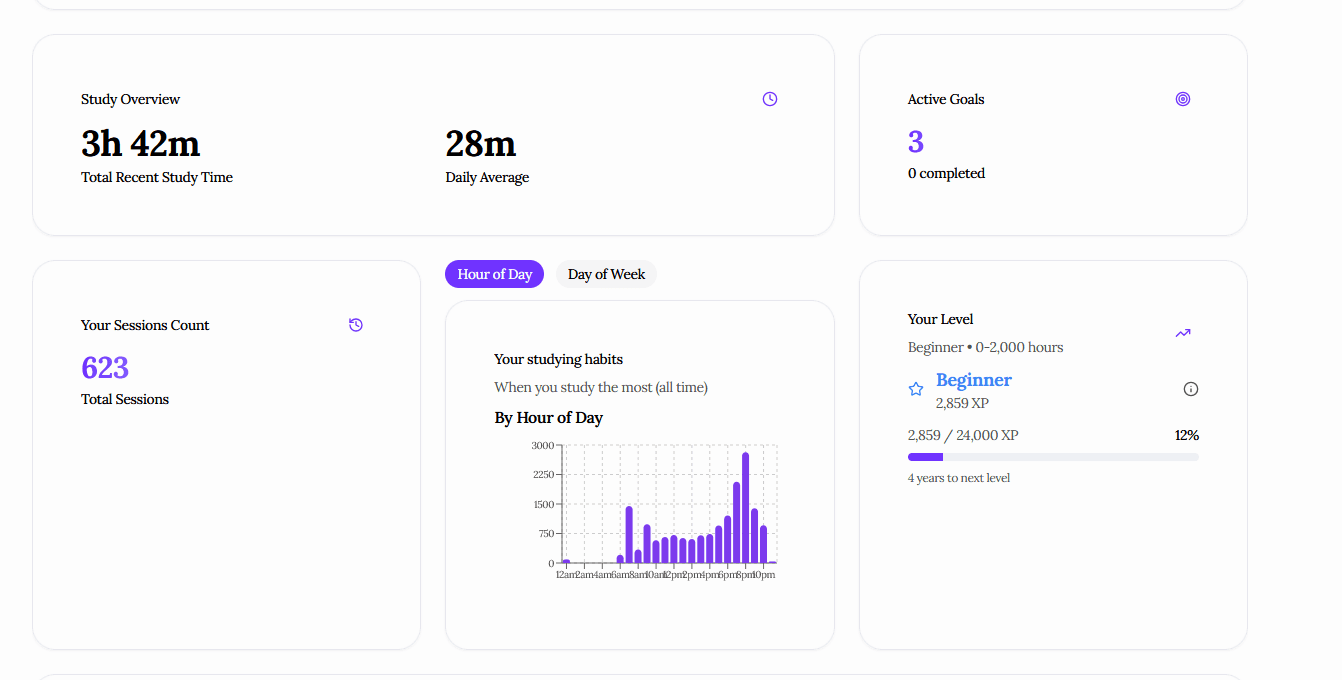Click the 'Your studying habits' heading

click(558, 359)
